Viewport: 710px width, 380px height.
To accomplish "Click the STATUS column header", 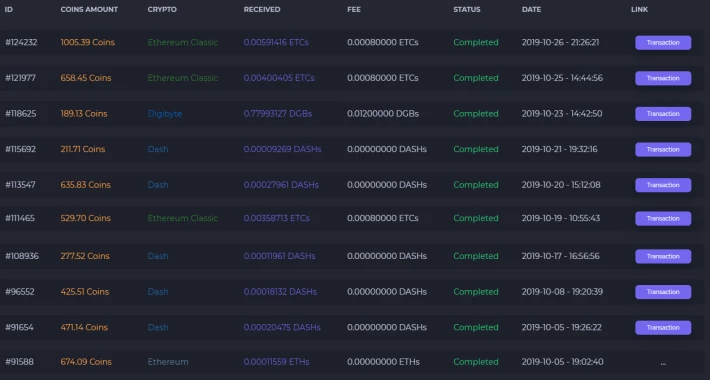I will (467, 10).
